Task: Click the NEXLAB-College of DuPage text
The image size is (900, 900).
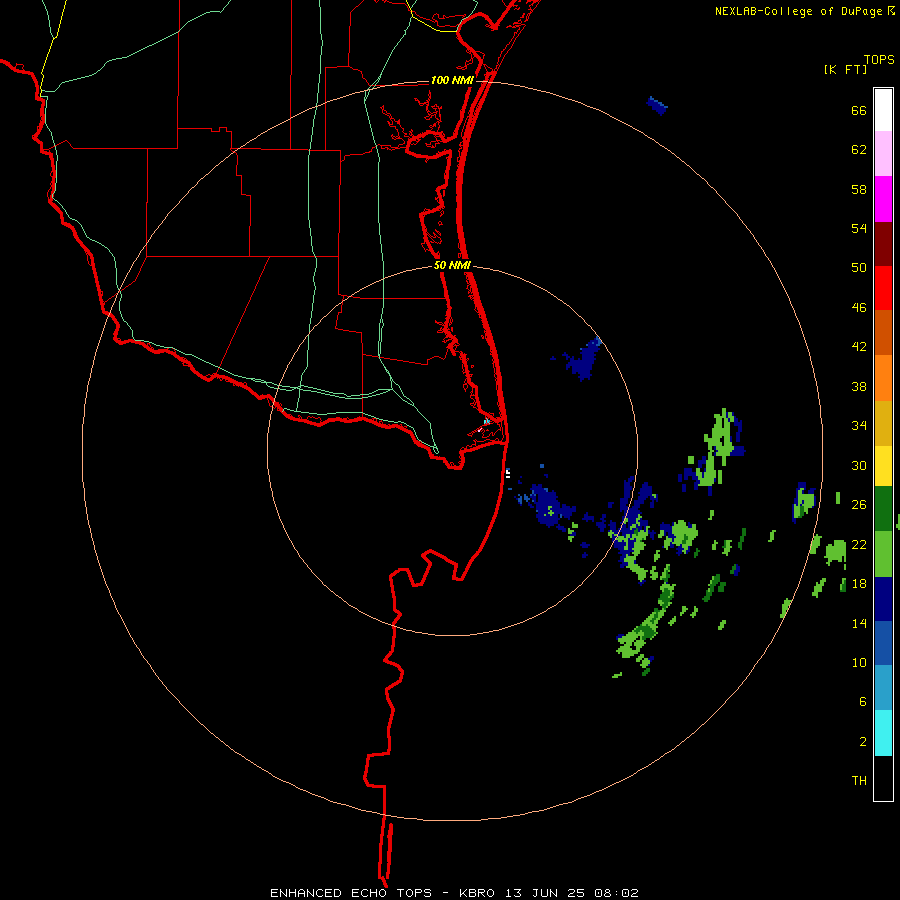Action: pyautogui.click(x=798, y=11)
